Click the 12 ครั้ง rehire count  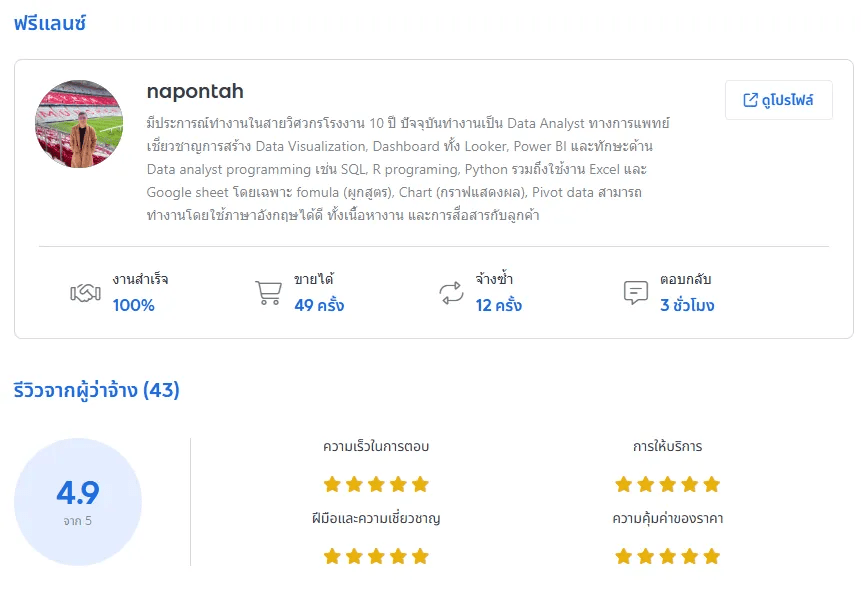click(499, 305)
